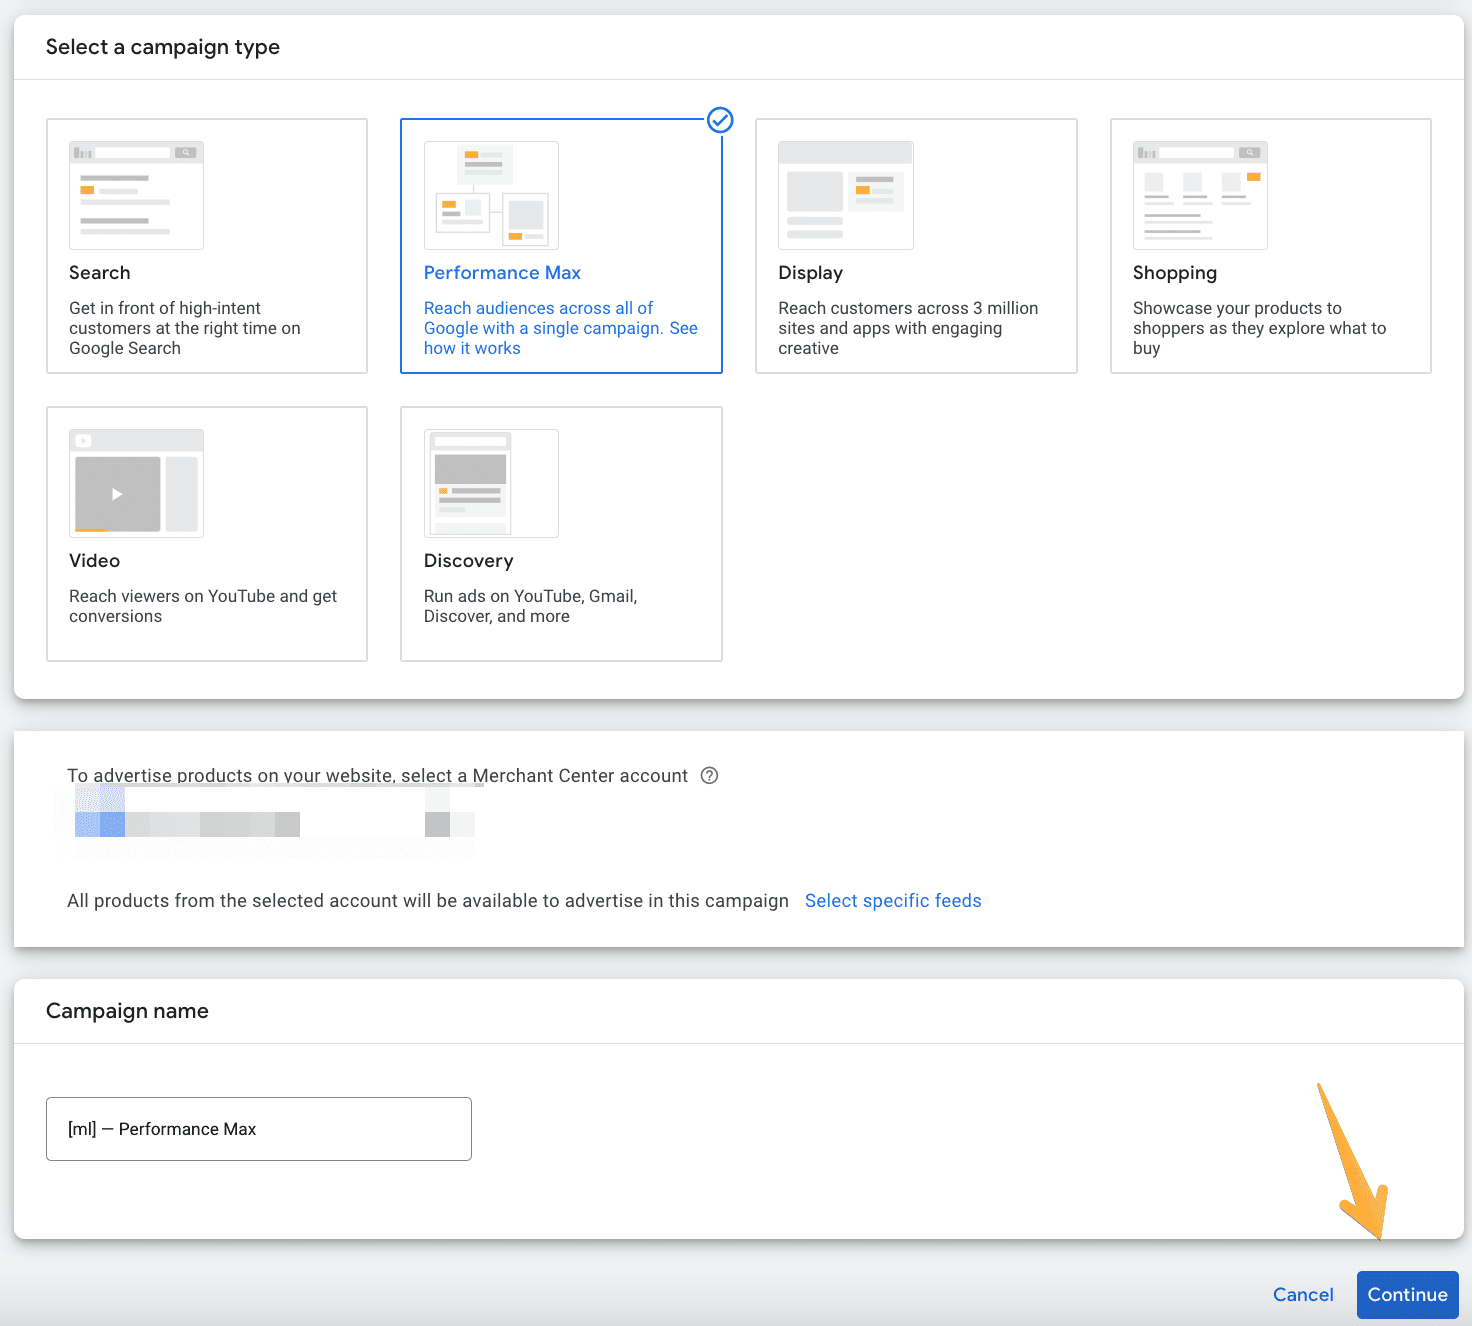
Task: Click the blue Continue button
Action: click(1407, 1295)
